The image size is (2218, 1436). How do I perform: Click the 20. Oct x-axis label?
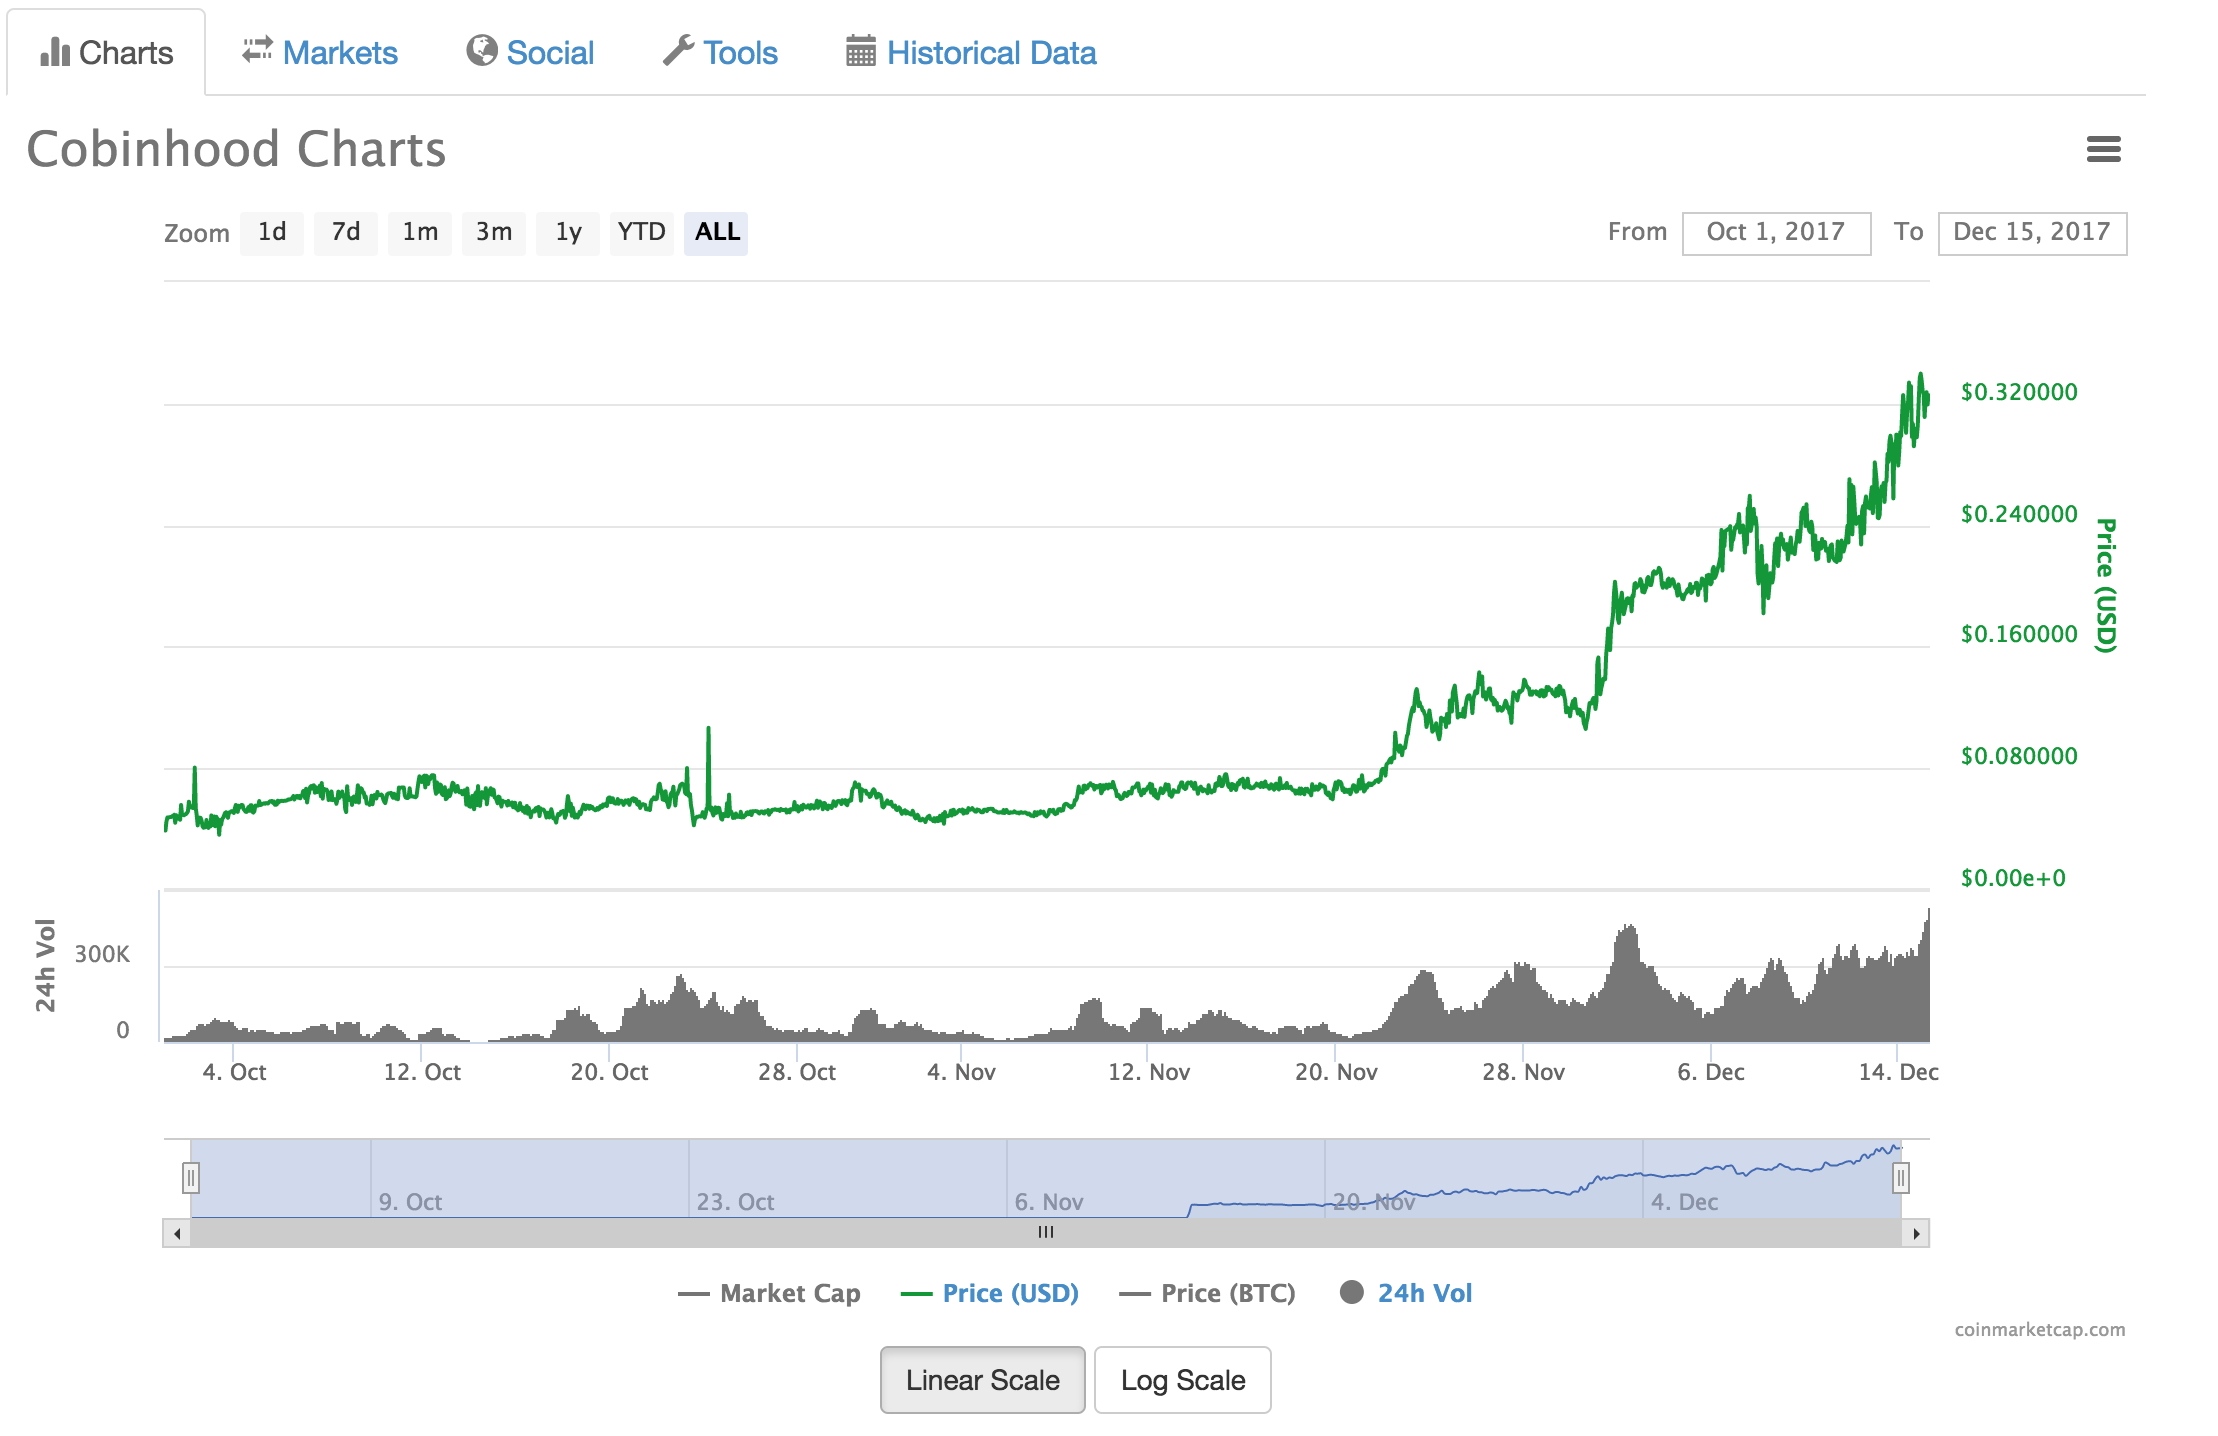coord(609,1072)
